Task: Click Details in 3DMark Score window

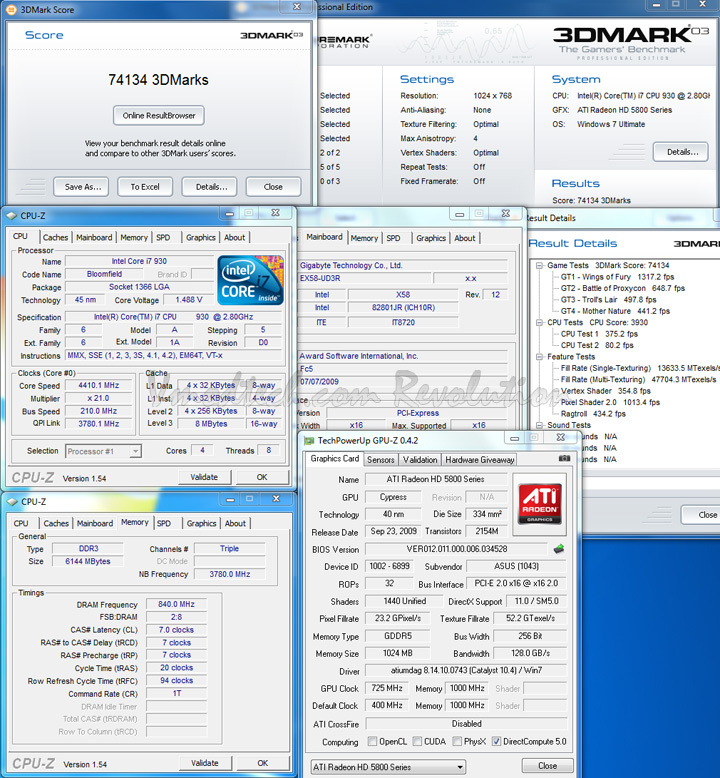Action: pyautogui.click(x=211, y=187)
